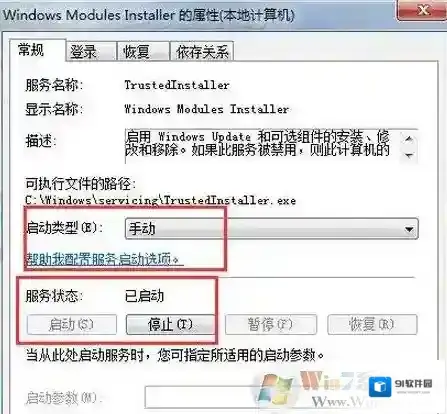Click the 恢复(R) resume button
The image size is (447, 414).
click(372, 324)
